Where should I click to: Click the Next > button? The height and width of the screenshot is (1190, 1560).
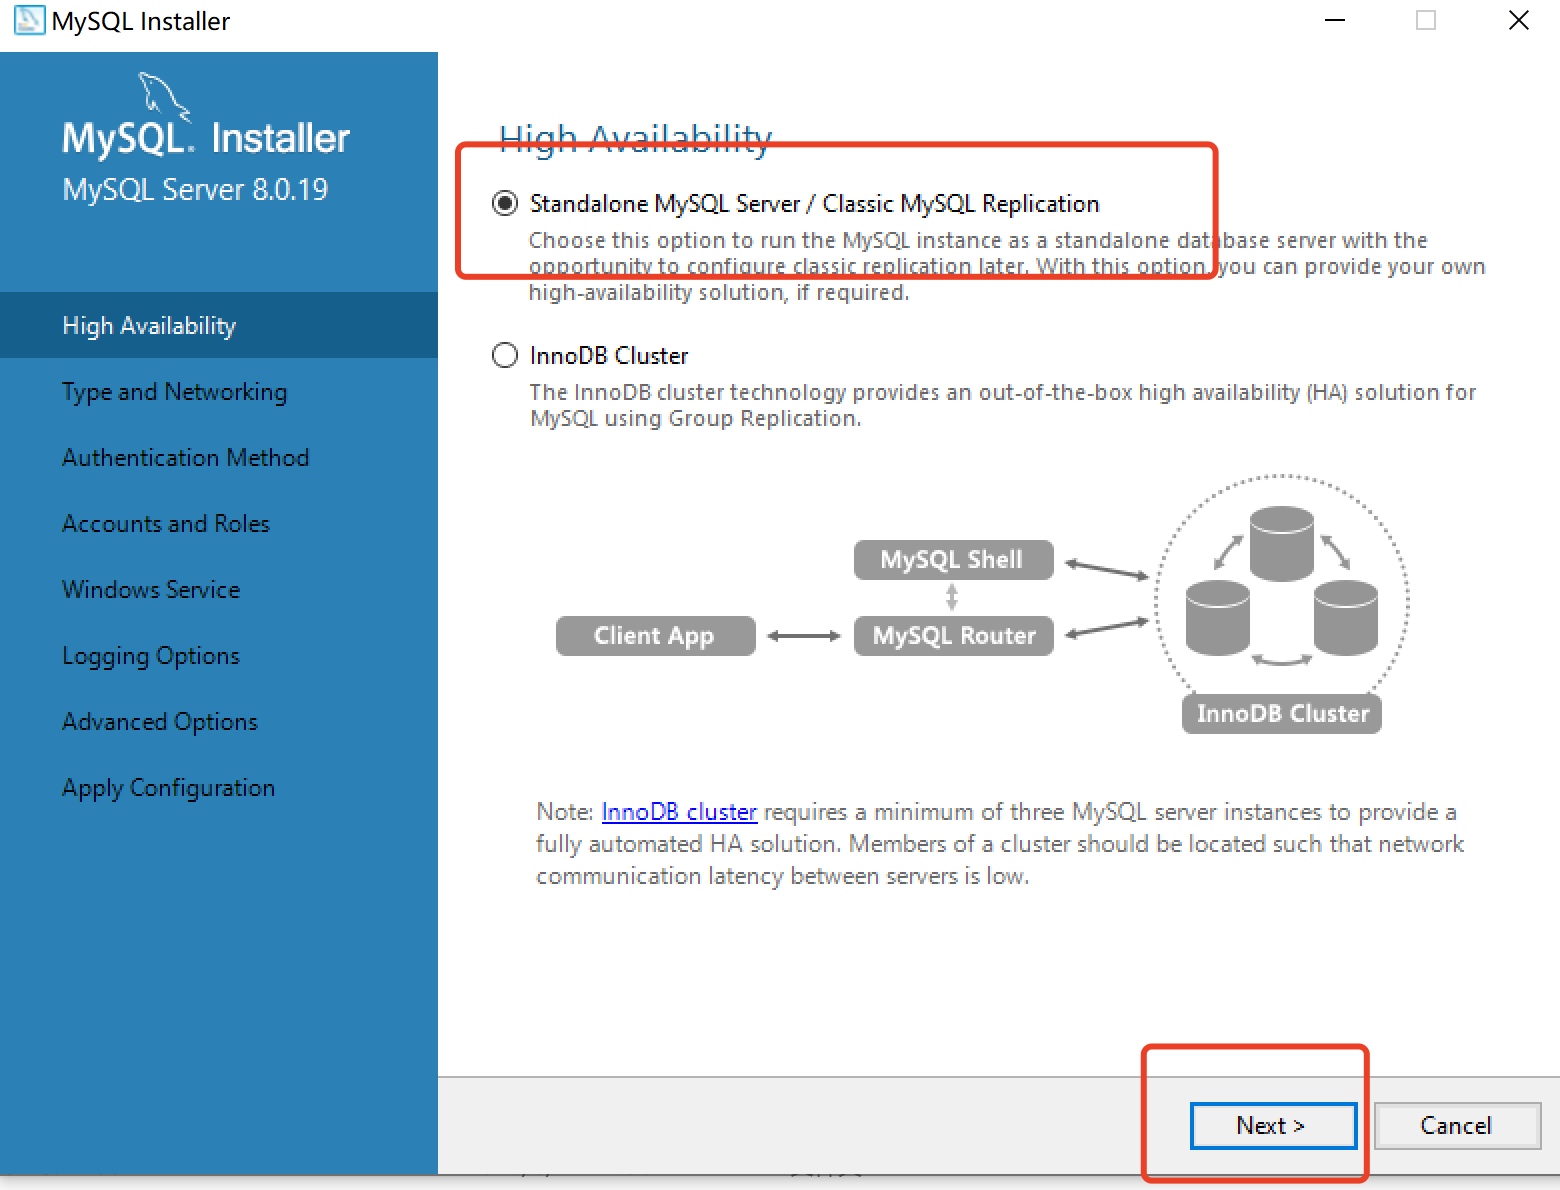tap(1272, 1126)
